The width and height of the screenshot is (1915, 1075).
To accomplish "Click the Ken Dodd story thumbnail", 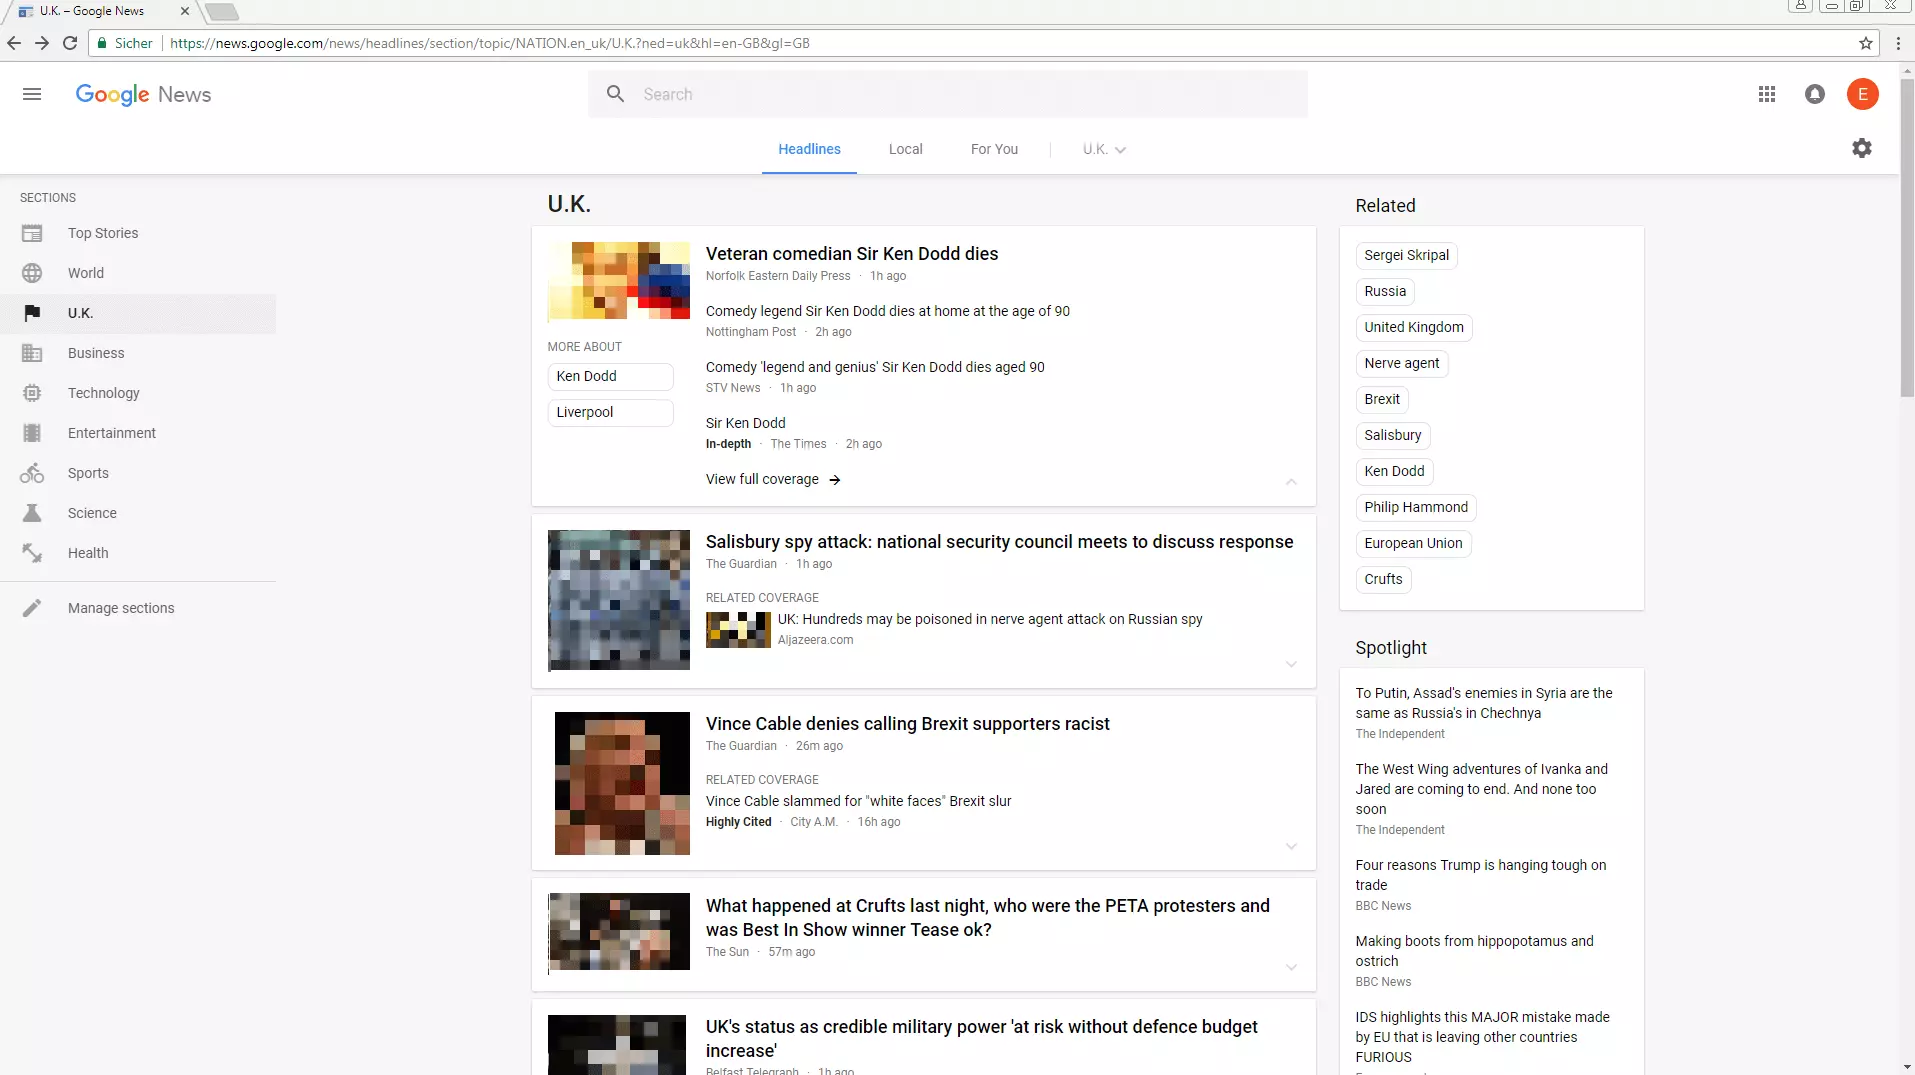I will (618, 280).
